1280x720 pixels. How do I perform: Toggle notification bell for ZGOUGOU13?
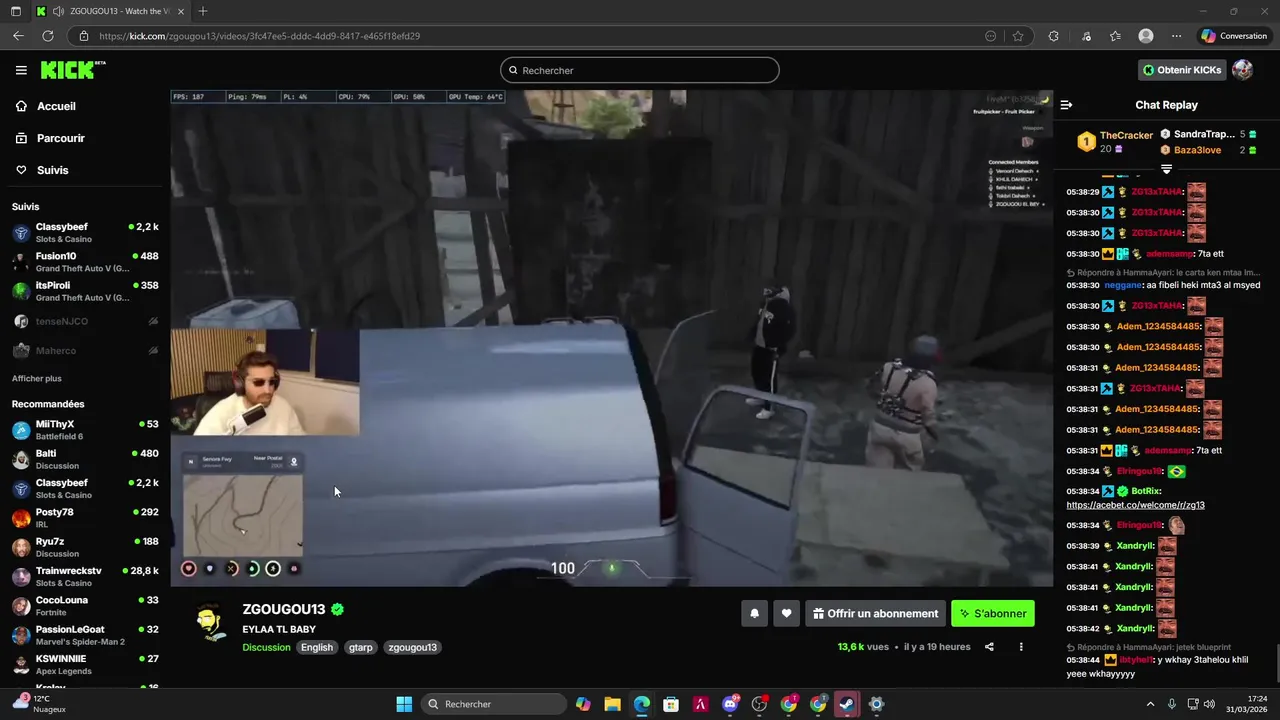tap(755, 614)
